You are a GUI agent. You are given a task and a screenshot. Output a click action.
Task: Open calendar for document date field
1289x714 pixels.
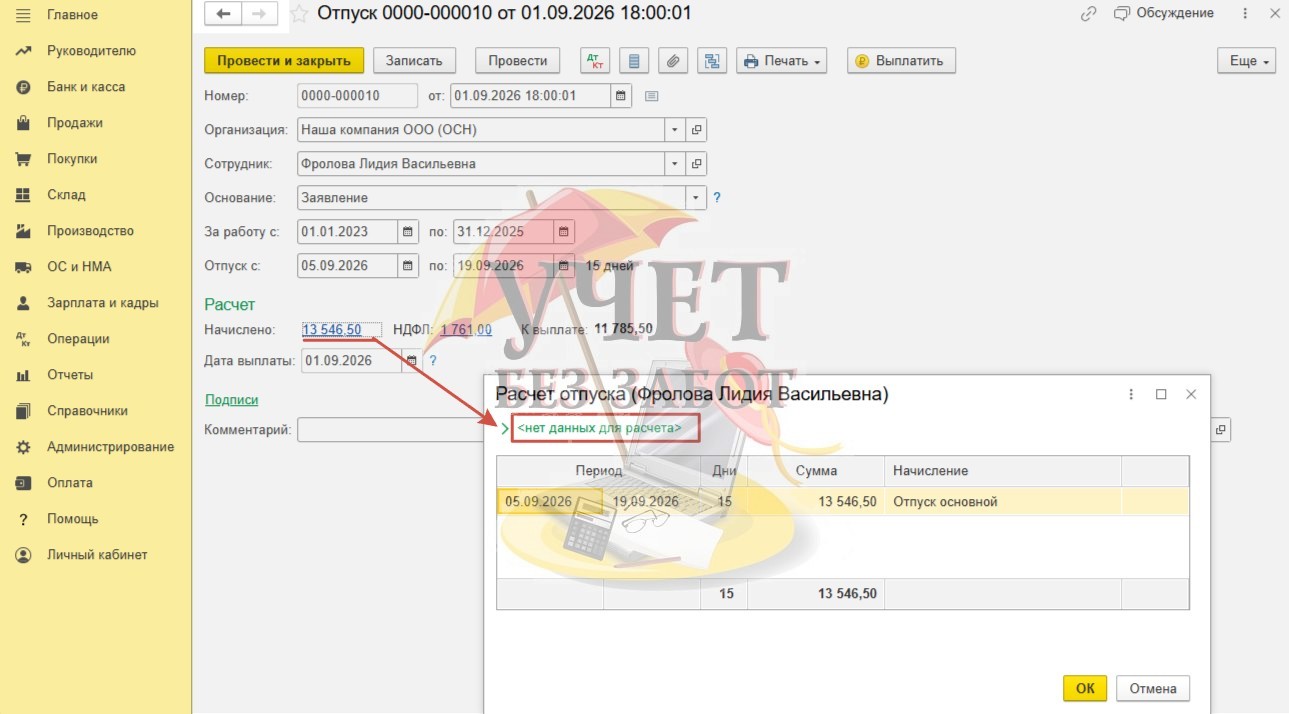[621, 96]
